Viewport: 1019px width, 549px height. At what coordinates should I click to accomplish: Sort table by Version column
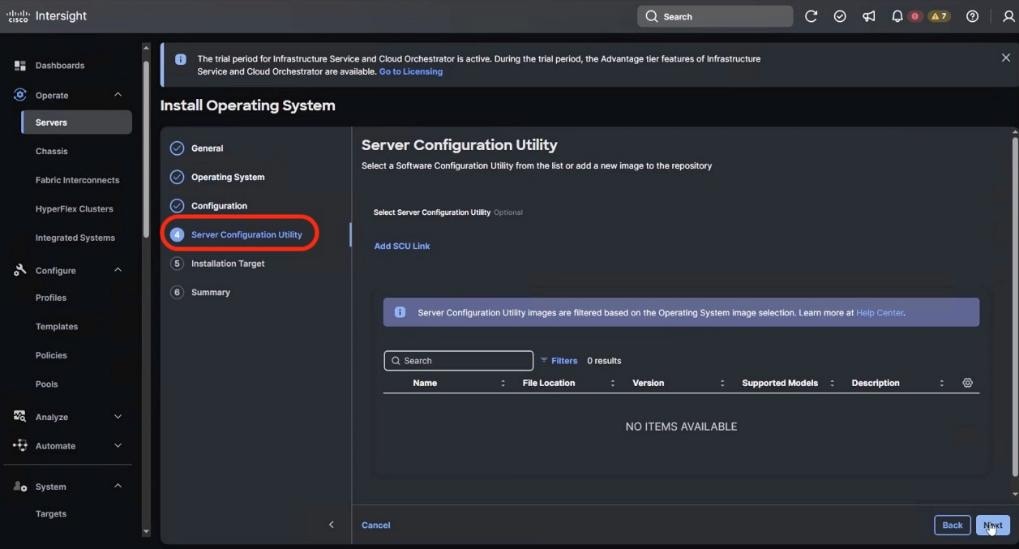click(x=722, y=383)
